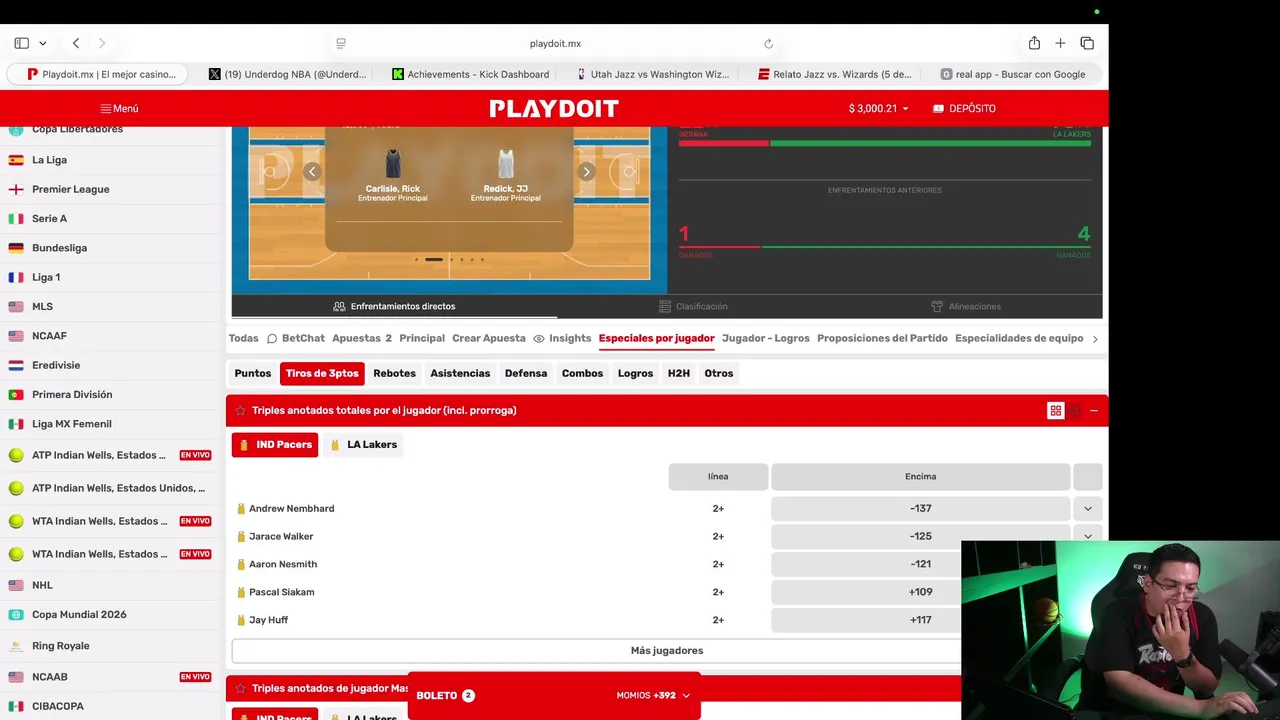Select the Puntos filter
The height and width of the screenshot is (720, 1280).
pos(253,373)
